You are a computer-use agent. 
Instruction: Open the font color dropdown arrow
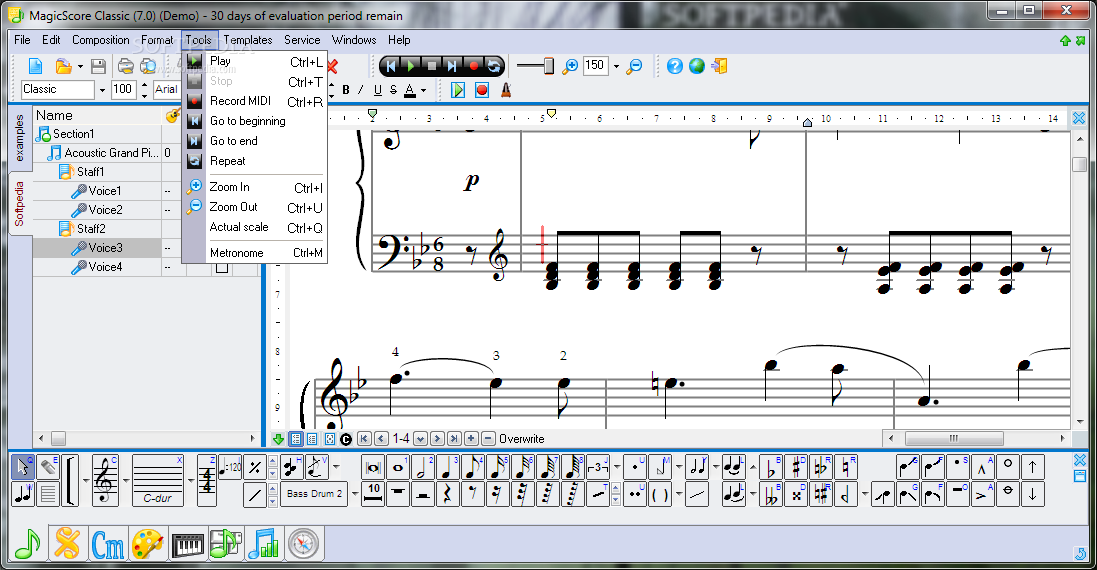[423, 90]
